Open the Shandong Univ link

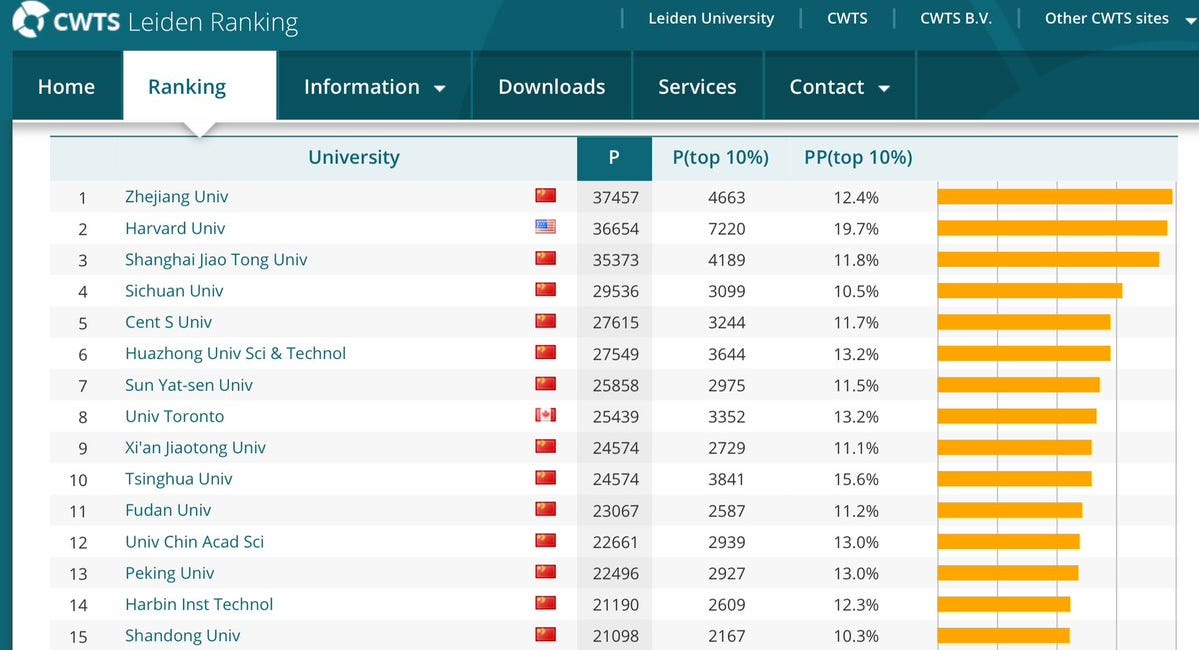[x=183, y=635]
